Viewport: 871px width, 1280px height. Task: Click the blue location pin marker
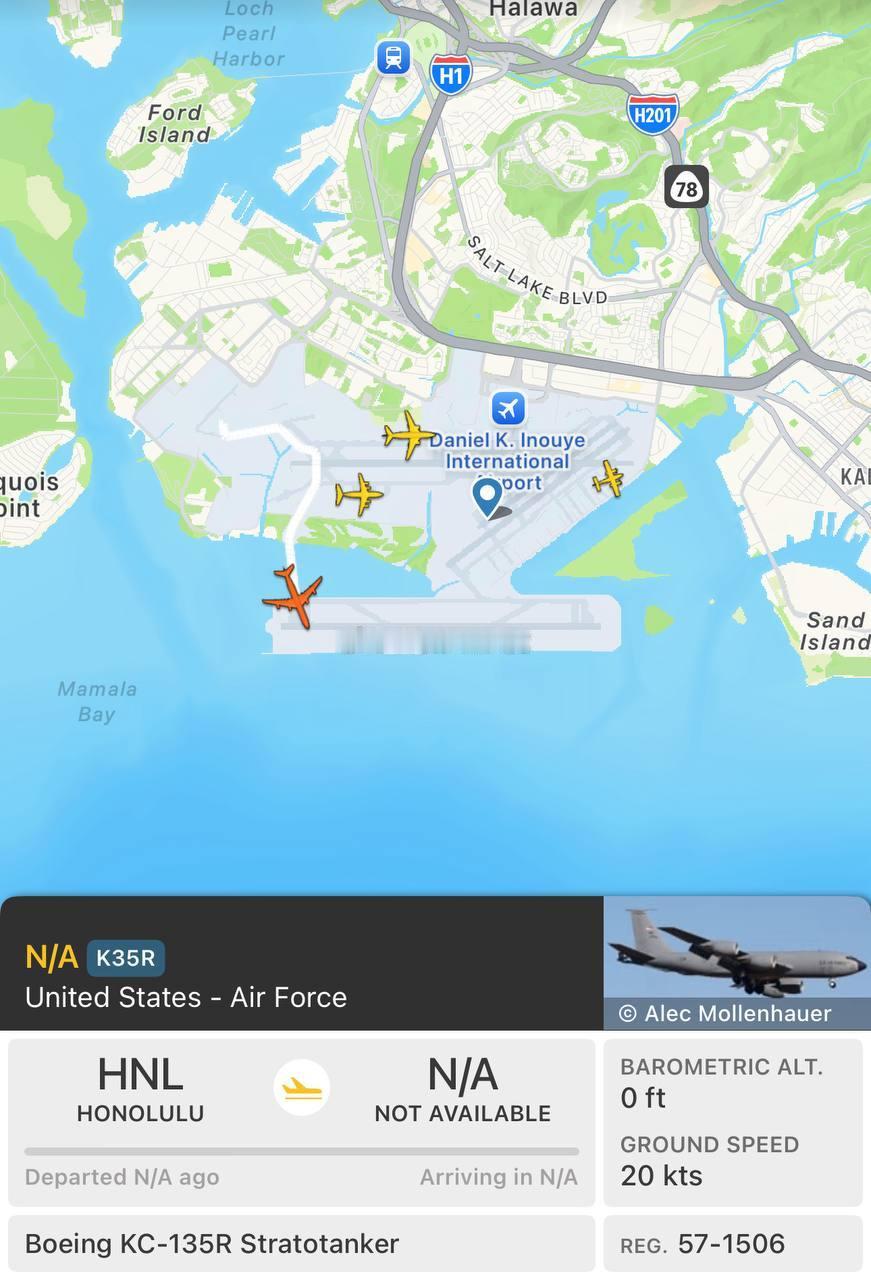click(x=487, y=498)
